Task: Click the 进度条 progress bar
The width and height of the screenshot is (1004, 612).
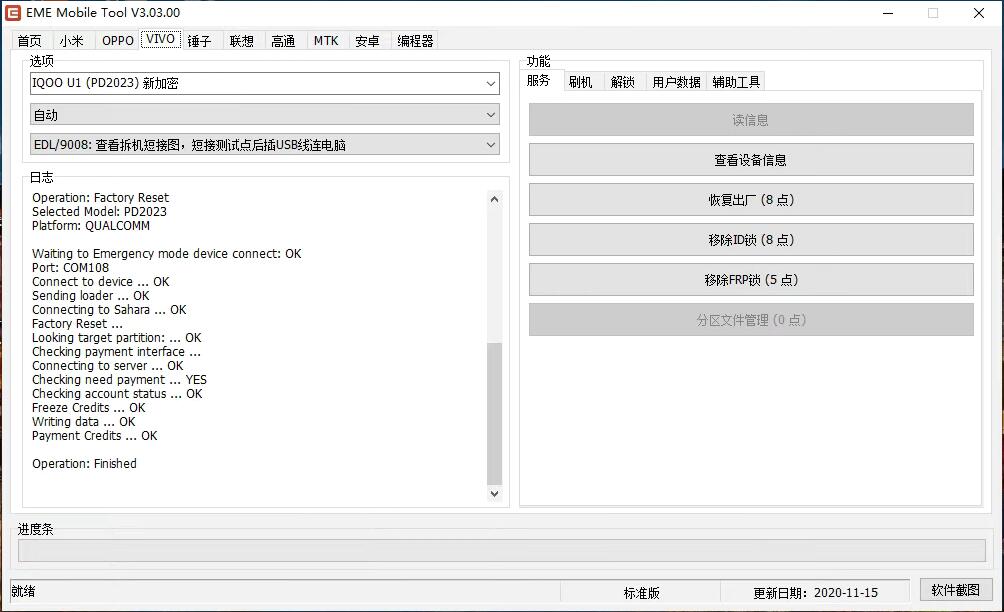Action: [x=501, y=551]
